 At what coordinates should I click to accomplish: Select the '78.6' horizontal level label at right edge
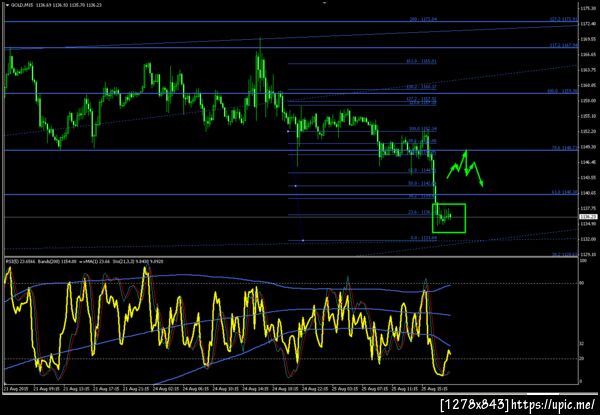pos(565,148)
